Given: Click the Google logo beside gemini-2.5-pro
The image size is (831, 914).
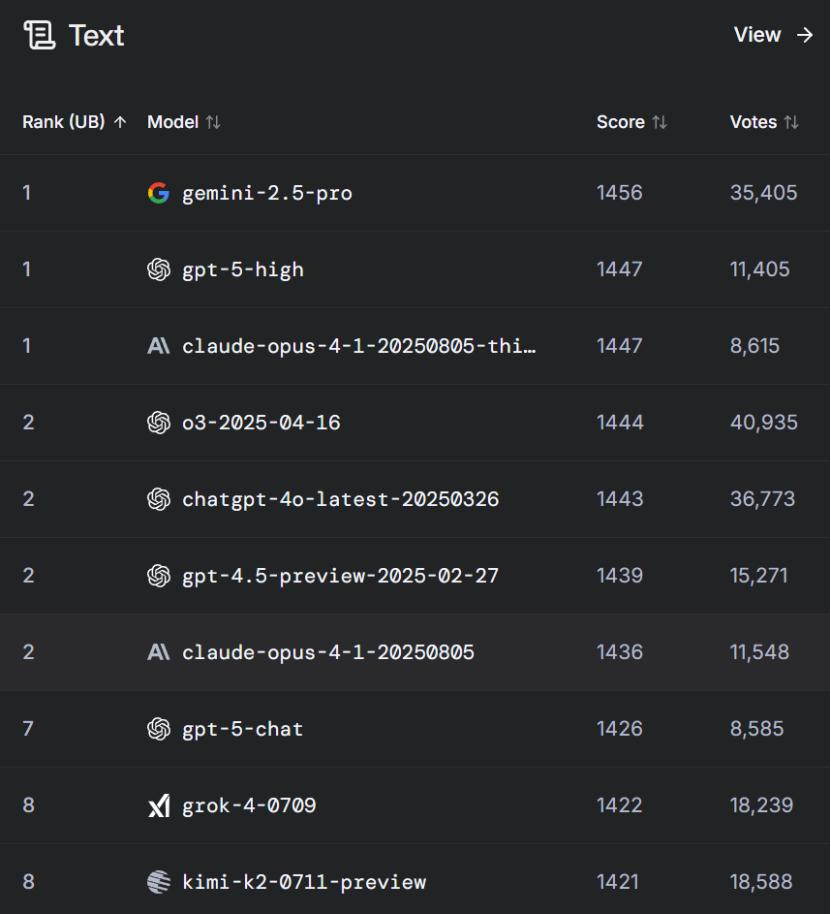Looking at the screenshot, I should pyautogui.click(x=158, y=193).
